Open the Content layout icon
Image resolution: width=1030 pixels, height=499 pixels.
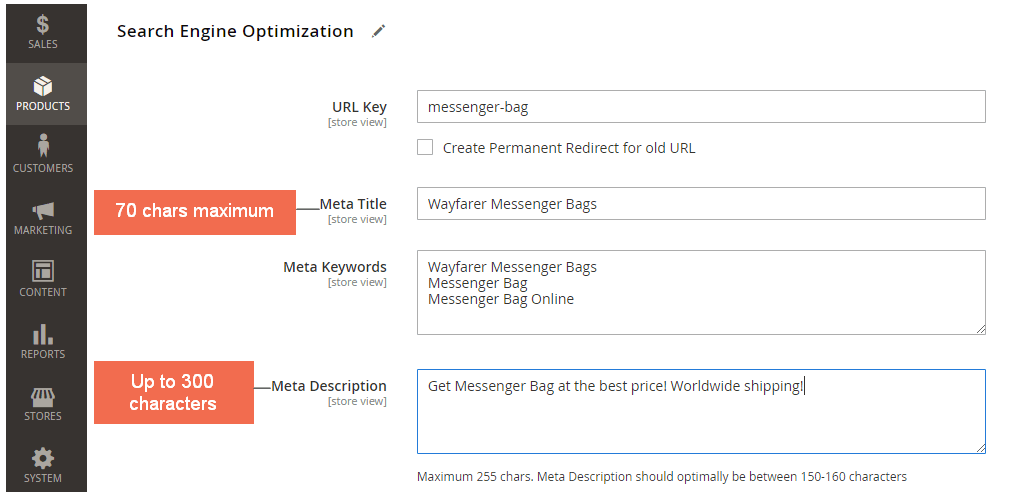coord(43,272)
